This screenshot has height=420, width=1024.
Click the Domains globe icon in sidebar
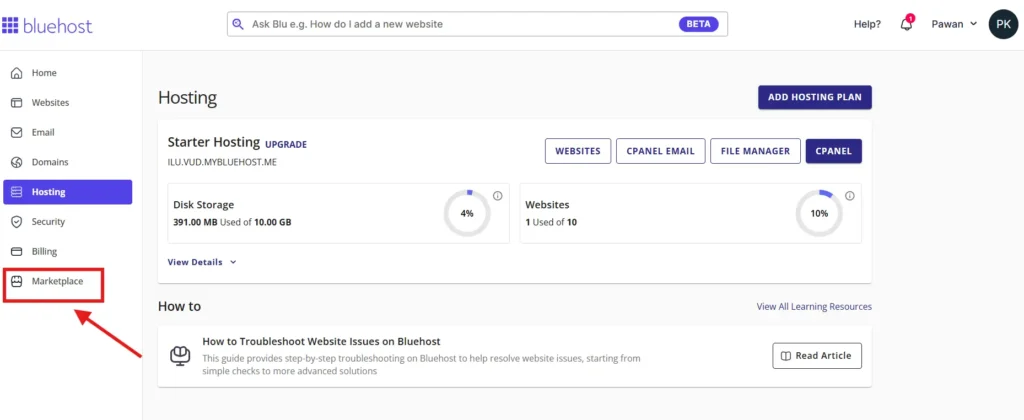(x=18, y=162)
